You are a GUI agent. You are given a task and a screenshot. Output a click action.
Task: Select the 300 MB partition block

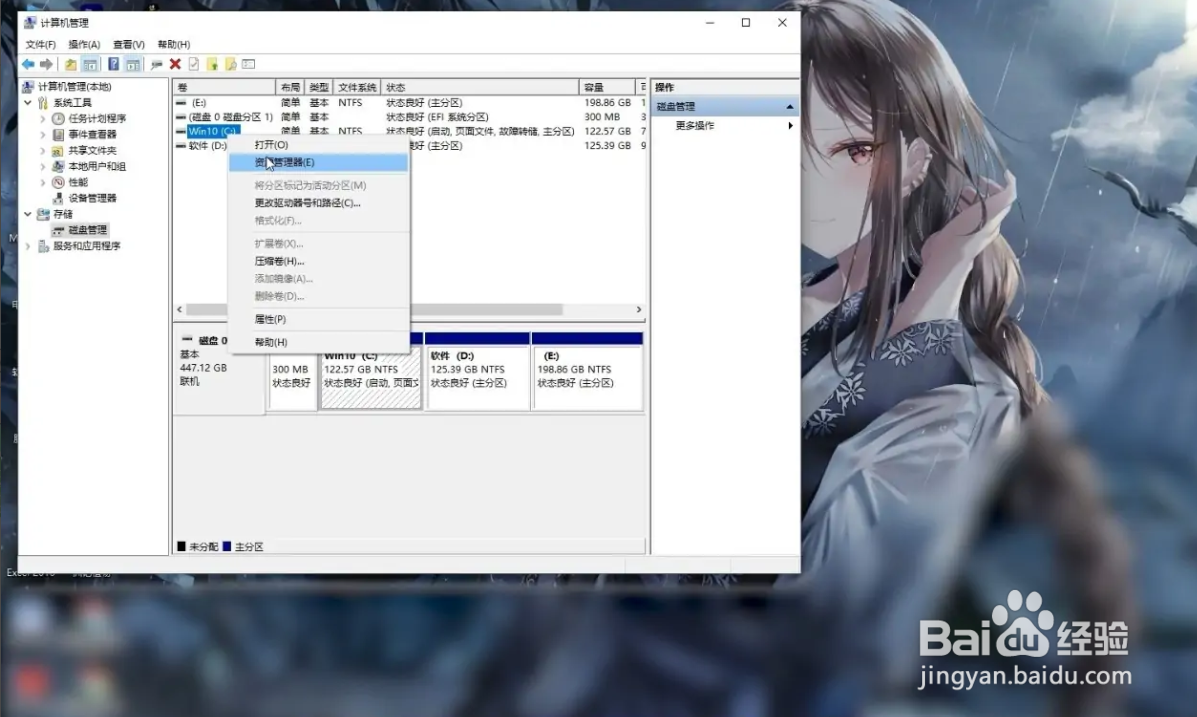291,379
